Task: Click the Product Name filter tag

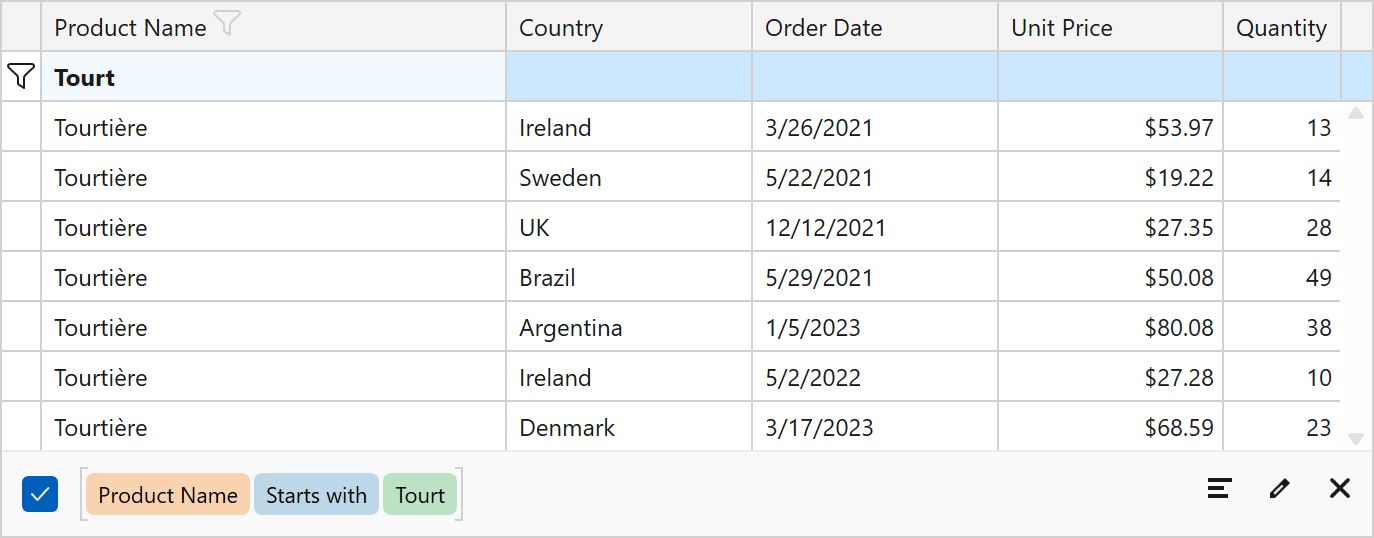Action: click(x=167, y=495)
